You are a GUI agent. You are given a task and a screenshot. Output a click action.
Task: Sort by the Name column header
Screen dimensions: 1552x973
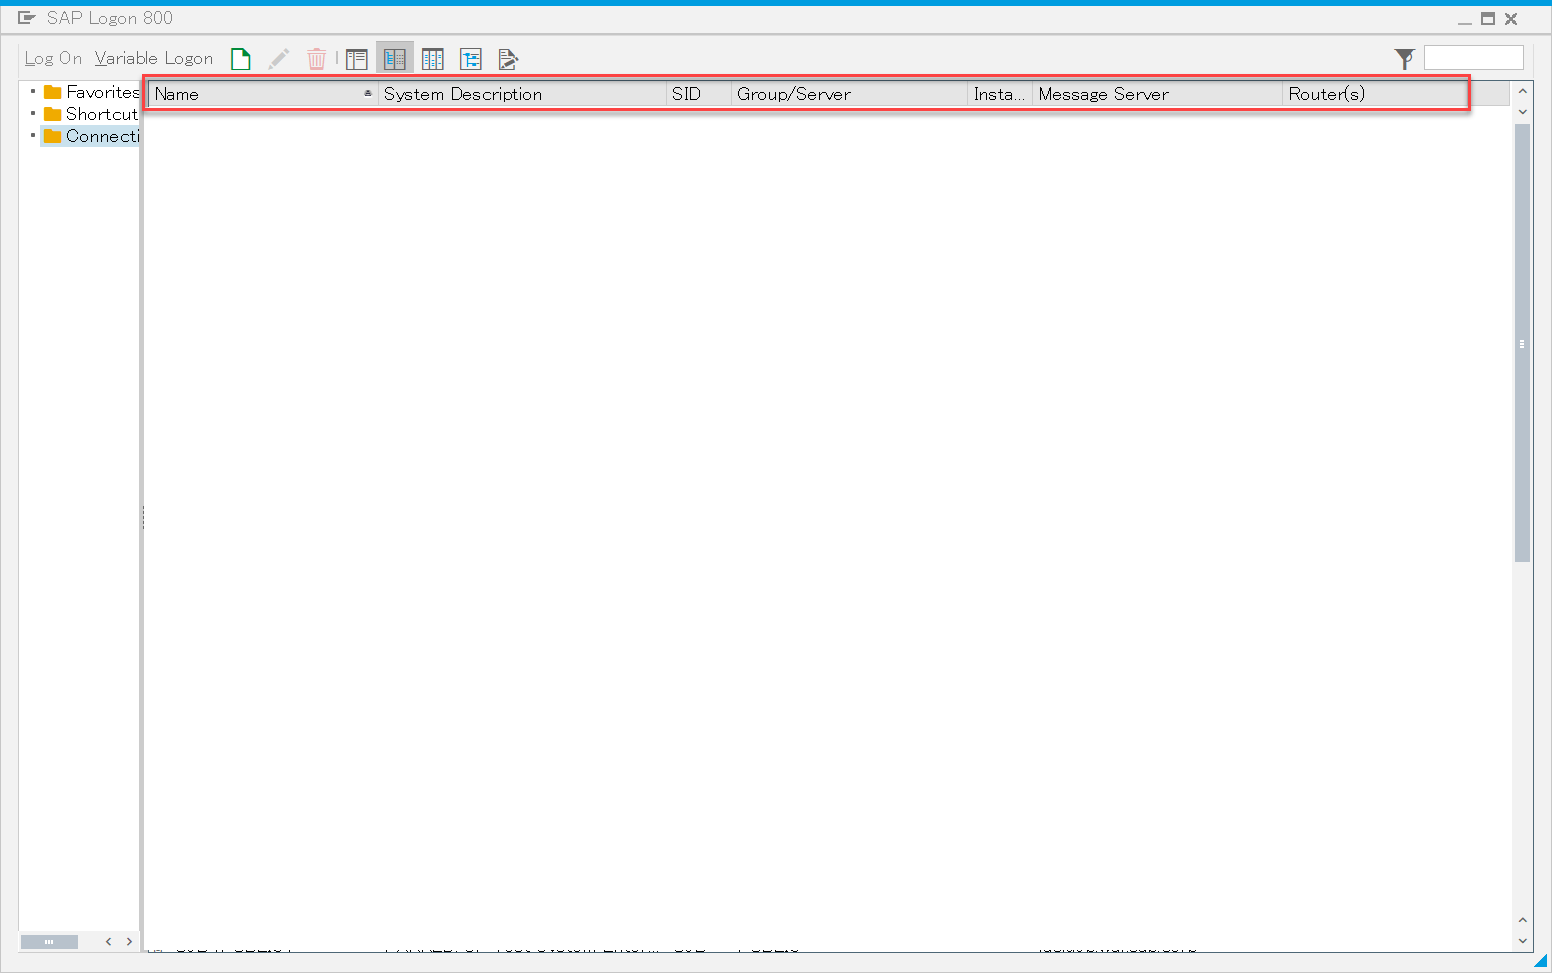click(263, 94)
